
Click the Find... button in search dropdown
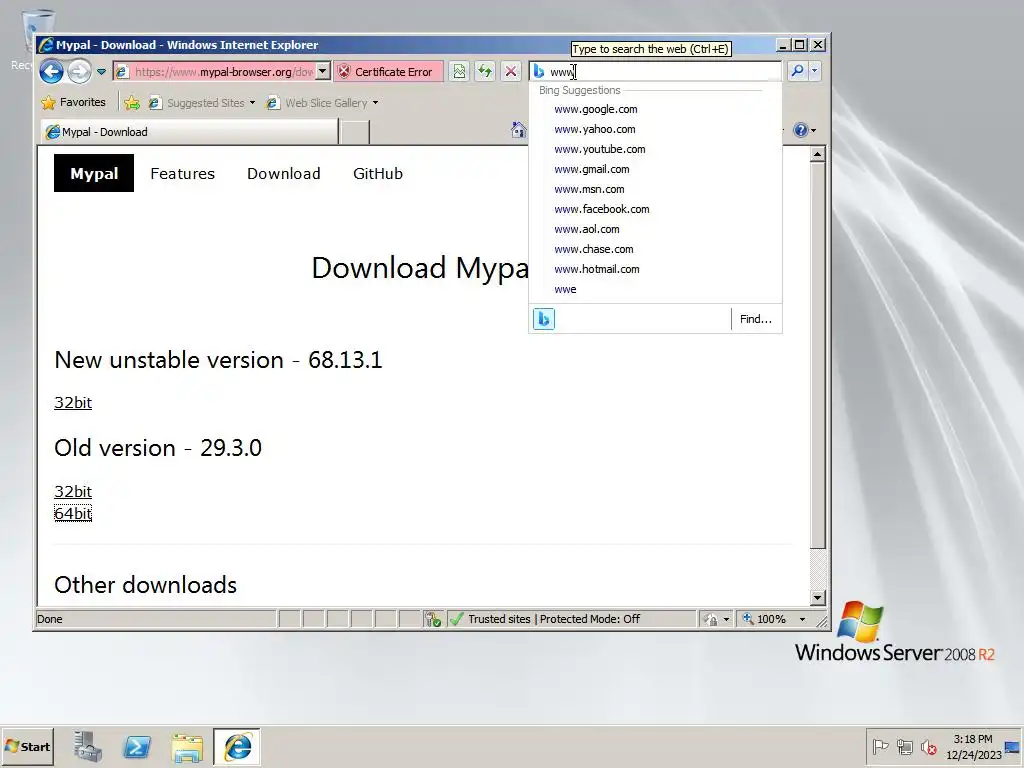[x=756, y=319]
